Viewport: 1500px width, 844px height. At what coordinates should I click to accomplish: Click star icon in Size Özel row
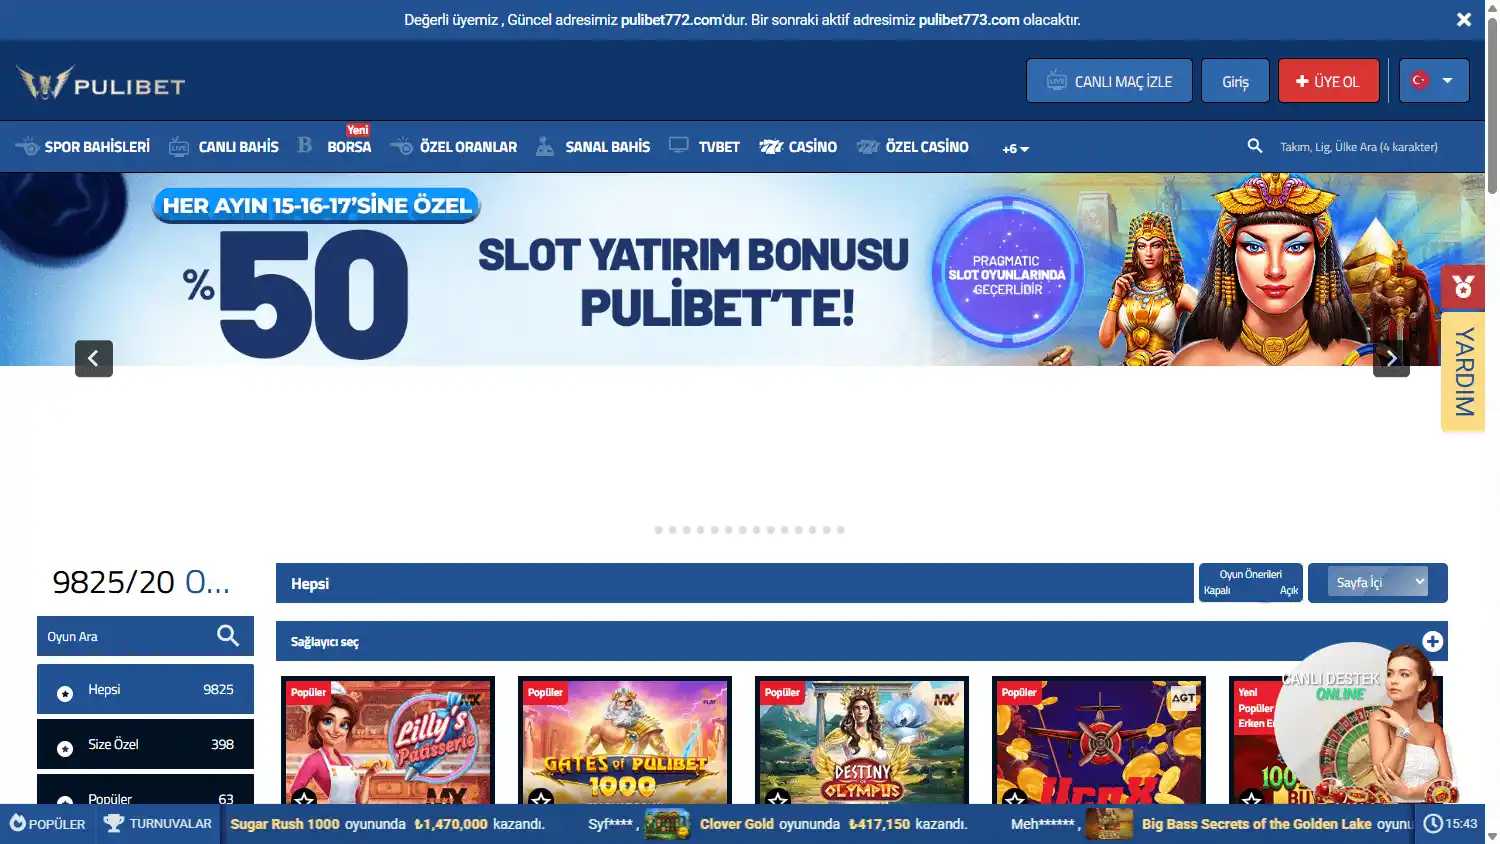(65, 748)
